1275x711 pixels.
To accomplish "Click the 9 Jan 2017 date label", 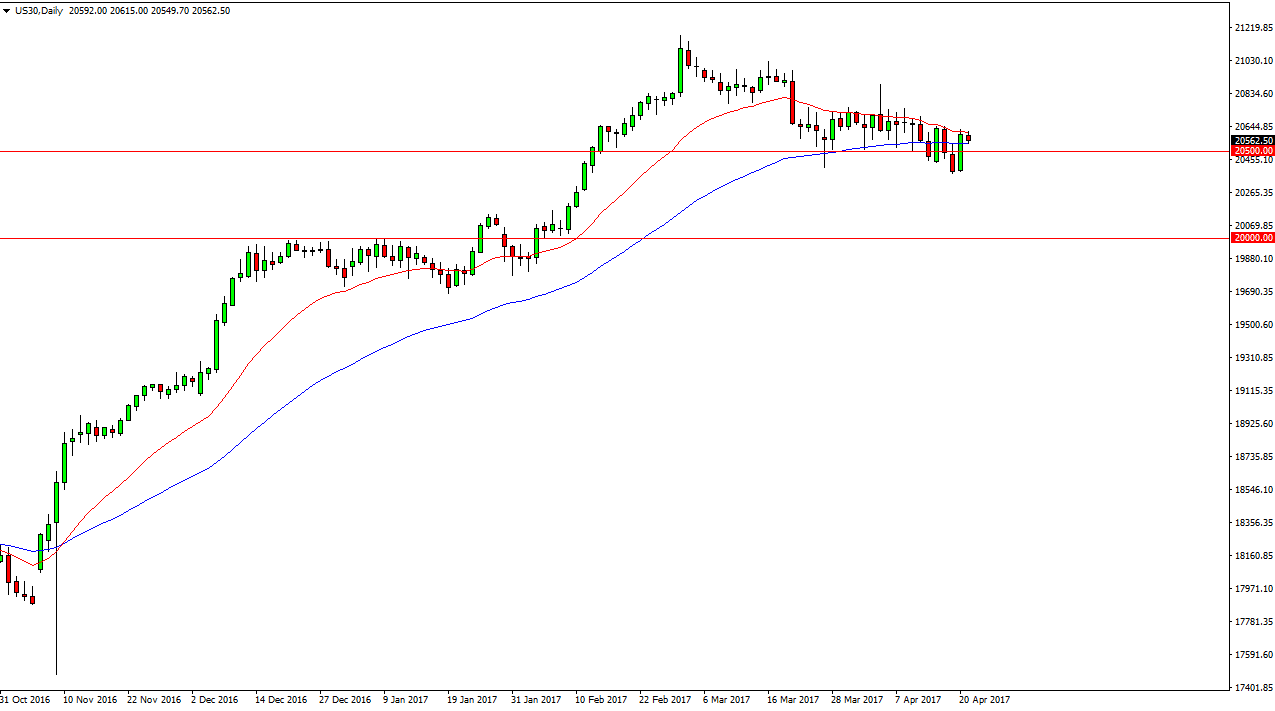I will [x=406, y=700].
